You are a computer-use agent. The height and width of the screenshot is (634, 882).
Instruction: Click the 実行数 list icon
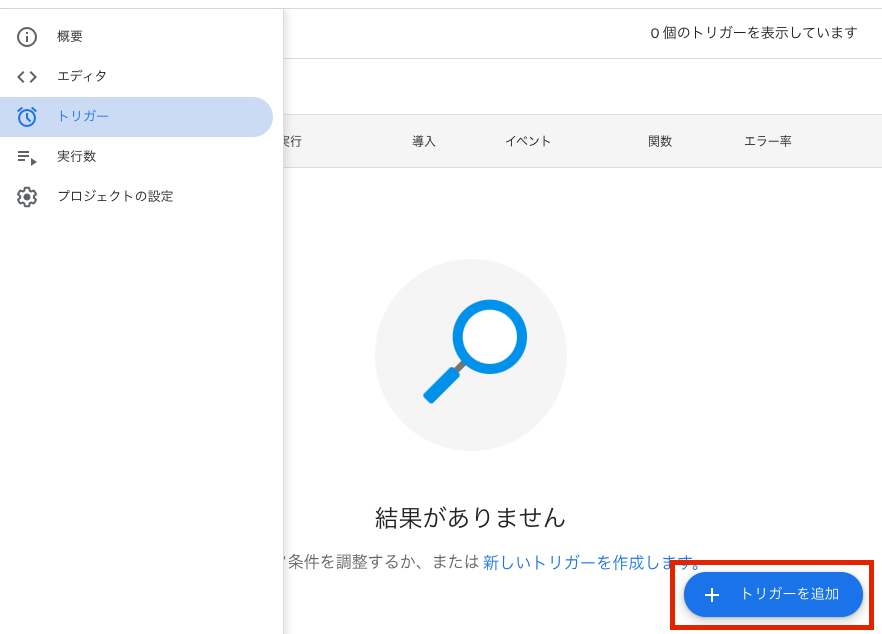[26, 156]
